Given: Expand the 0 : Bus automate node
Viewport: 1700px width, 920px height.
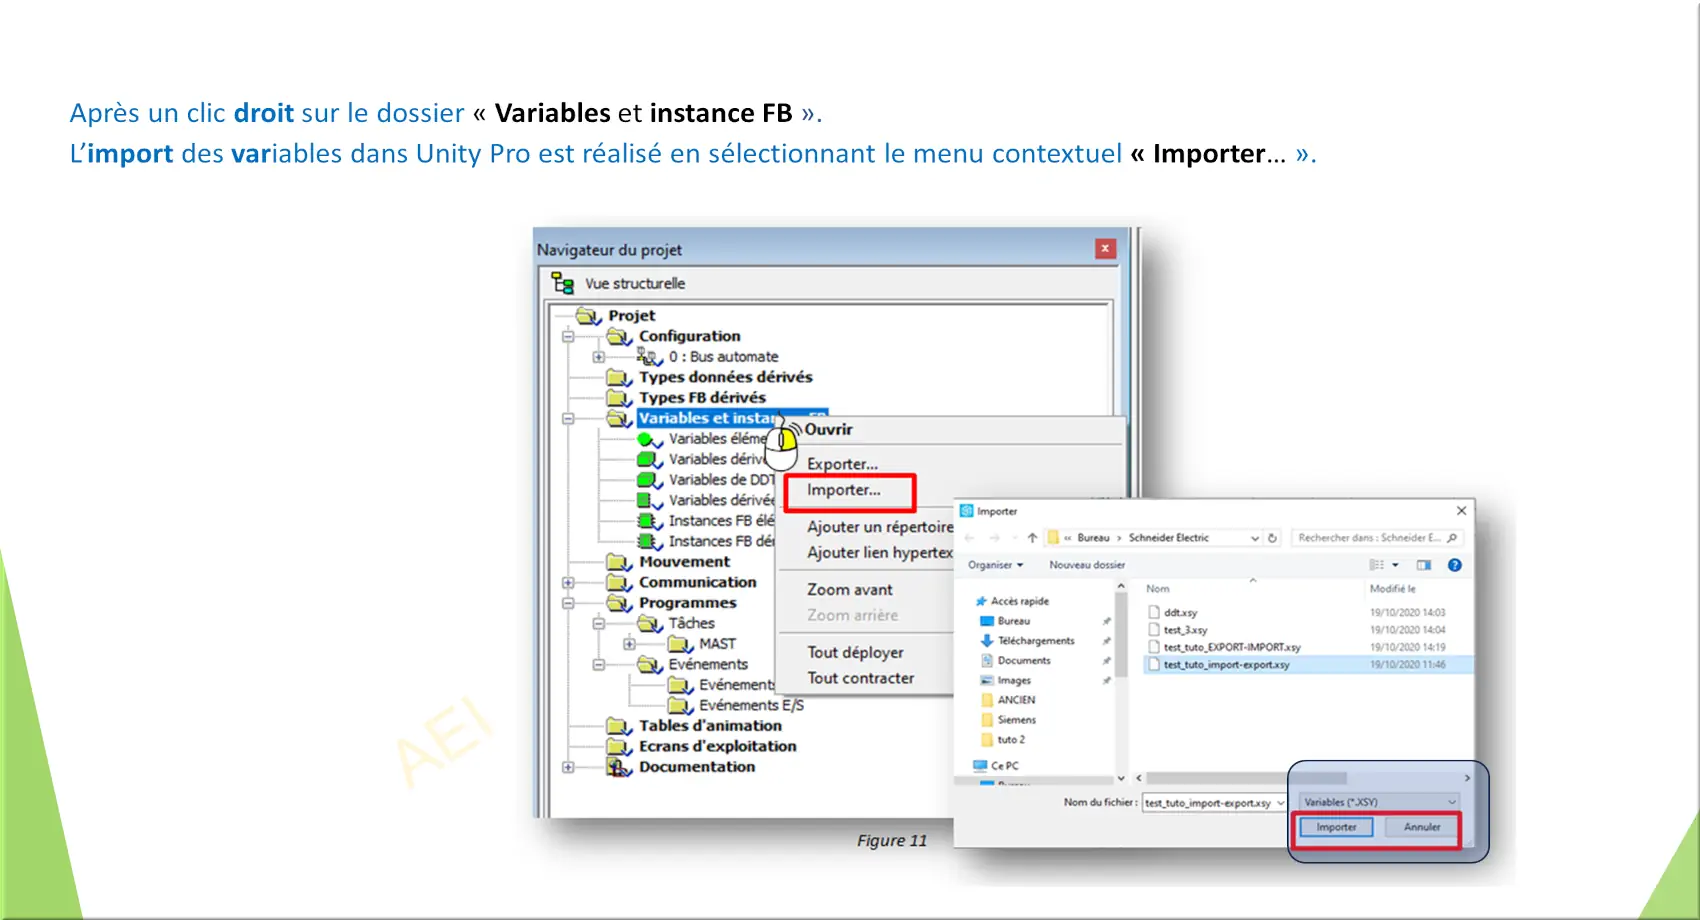Looking at the screenshot, I should (598, 357).
